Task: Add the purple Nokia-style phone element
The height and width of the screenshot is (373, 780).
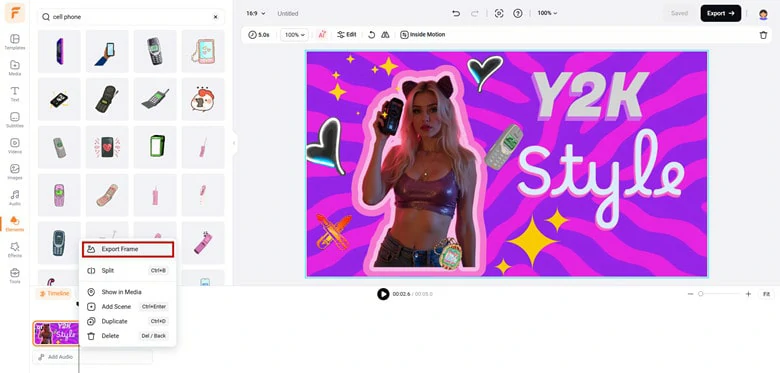Action: pyautogui.click(x=59, y=195)
